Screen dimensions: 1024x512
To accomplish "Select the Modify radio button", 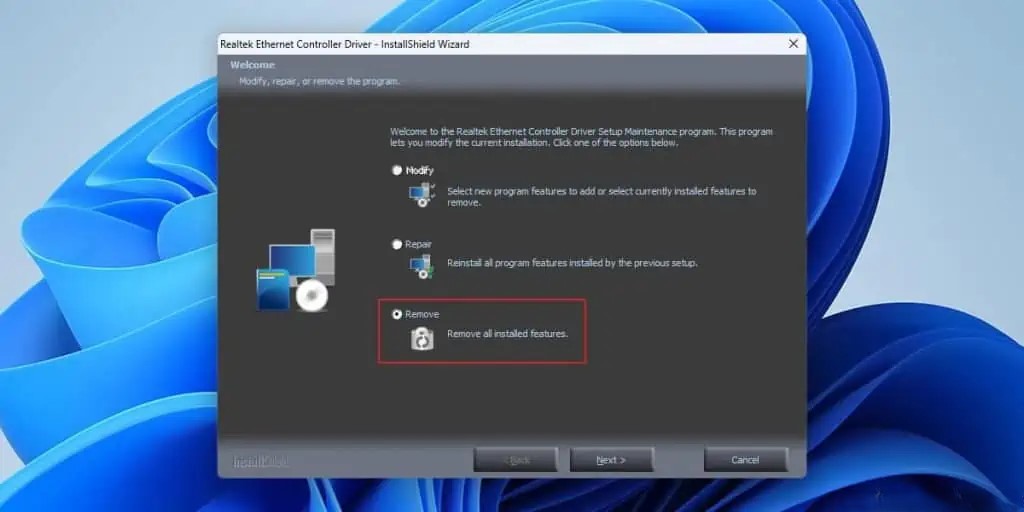I will (397, 171).
